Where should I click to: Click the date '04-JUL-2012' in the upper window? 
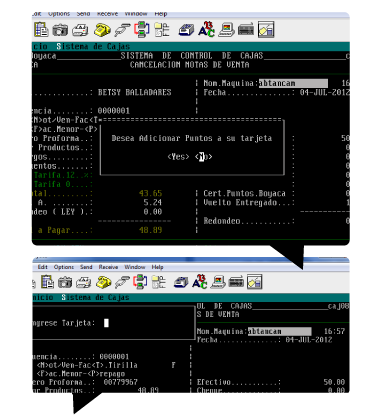[x=324, y=92]
